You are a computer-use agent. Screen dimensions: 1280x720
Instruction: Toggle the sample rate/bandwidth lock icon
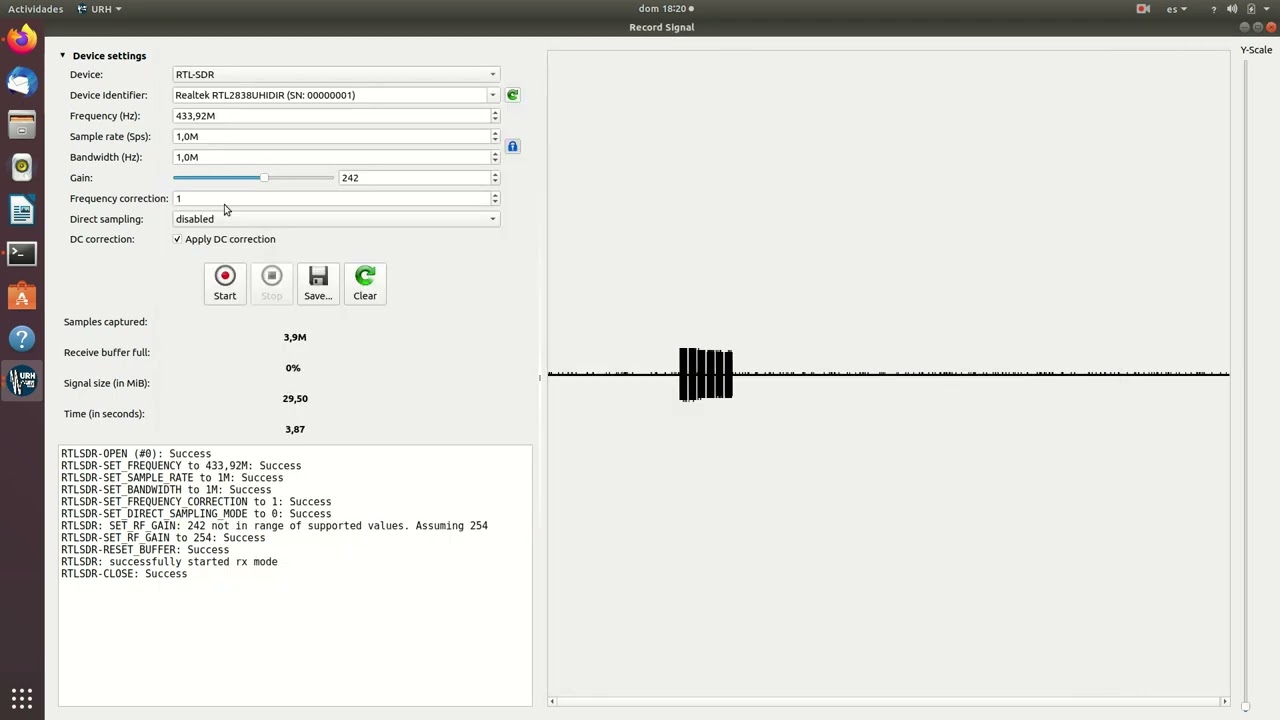pos(512,146)
